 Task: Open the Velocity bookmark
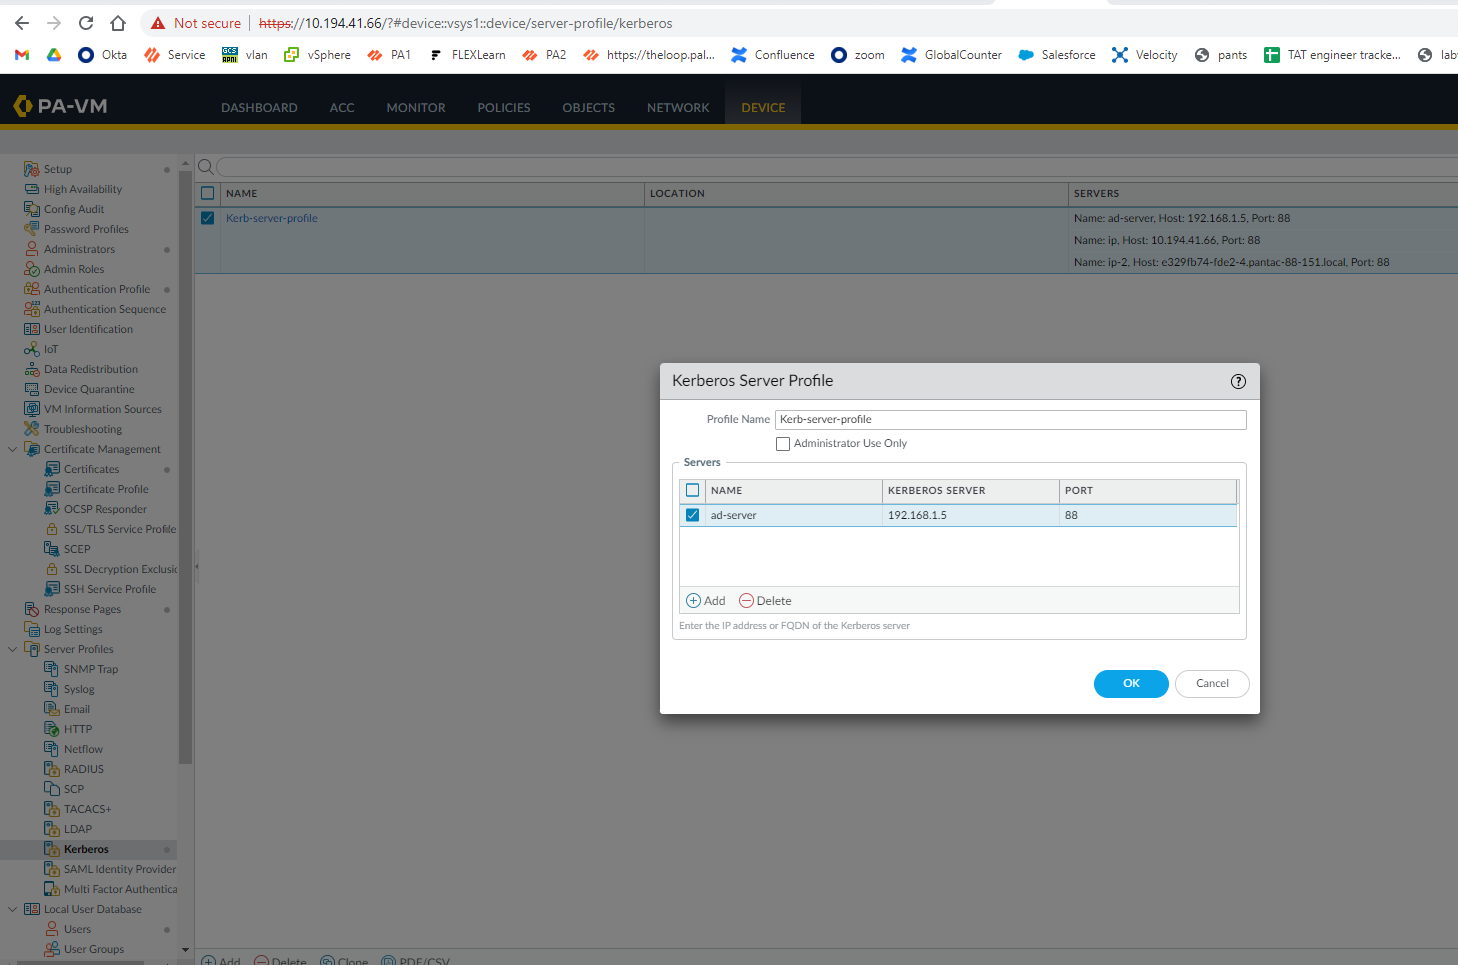[x=1145, y=55]
